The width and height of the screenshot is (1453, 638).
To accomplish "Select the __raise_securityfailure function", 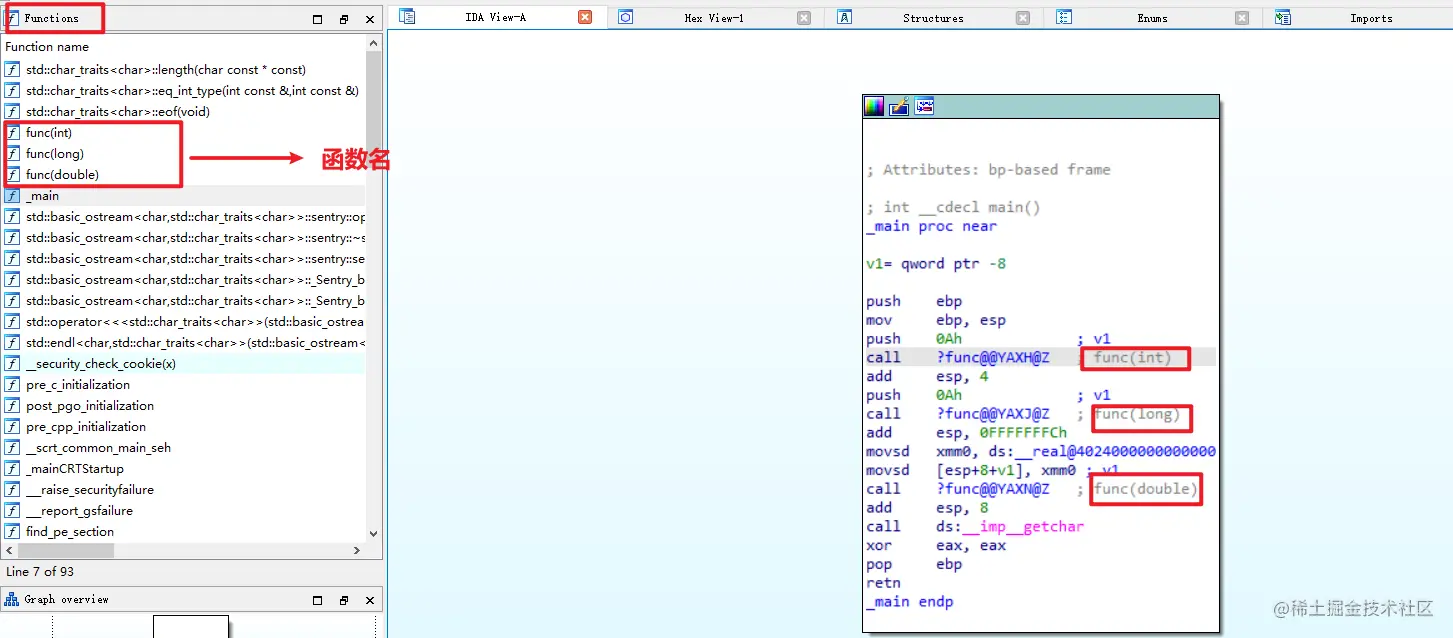I will pos(184,490).
